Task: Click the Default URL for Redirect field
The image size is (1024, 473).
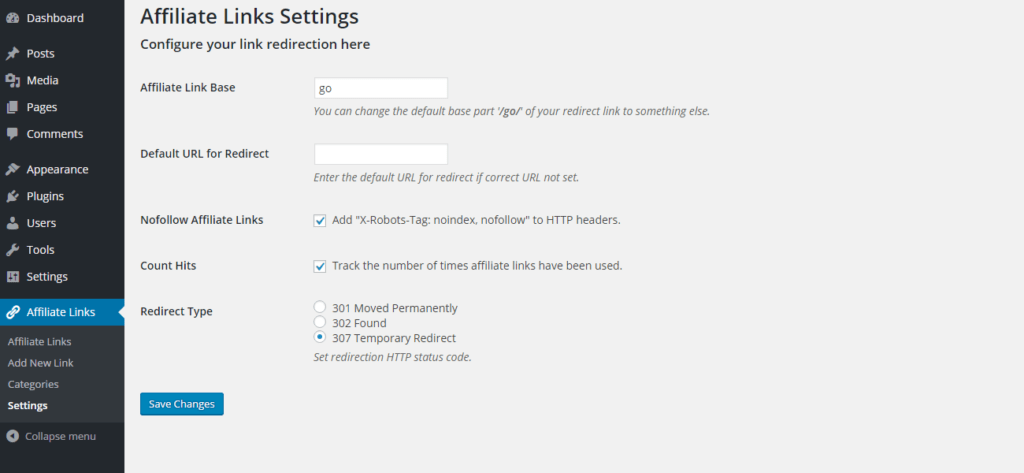Action: (x=381, y=154)
